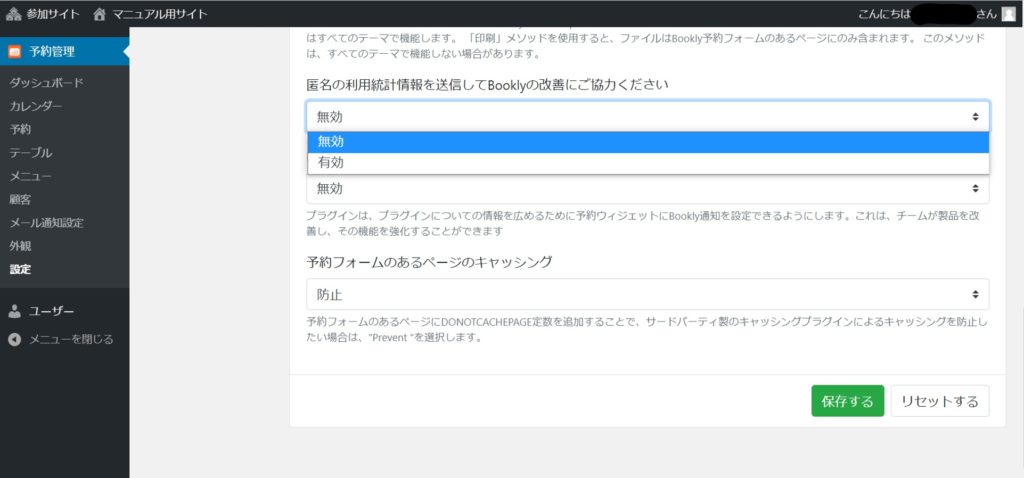Open 予約 menu item
The width and height of the screenshot is (1024, 478).
click(20, 129)
